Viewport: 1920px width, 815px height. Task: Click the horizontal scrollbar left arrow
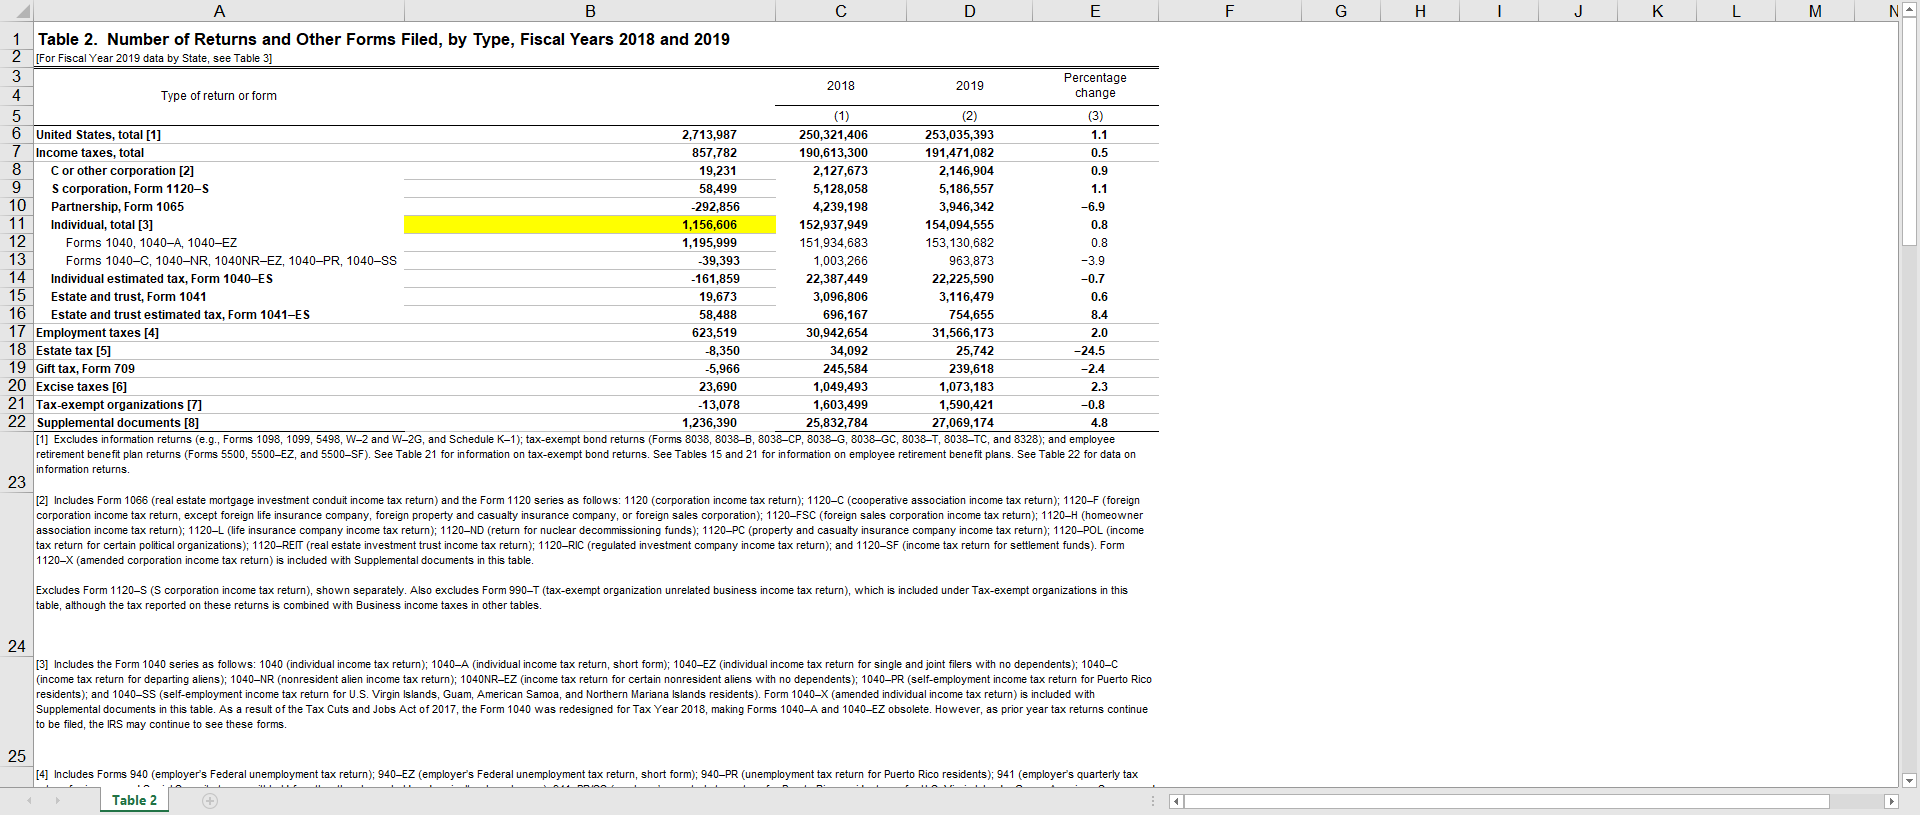tap(1176, 801)
